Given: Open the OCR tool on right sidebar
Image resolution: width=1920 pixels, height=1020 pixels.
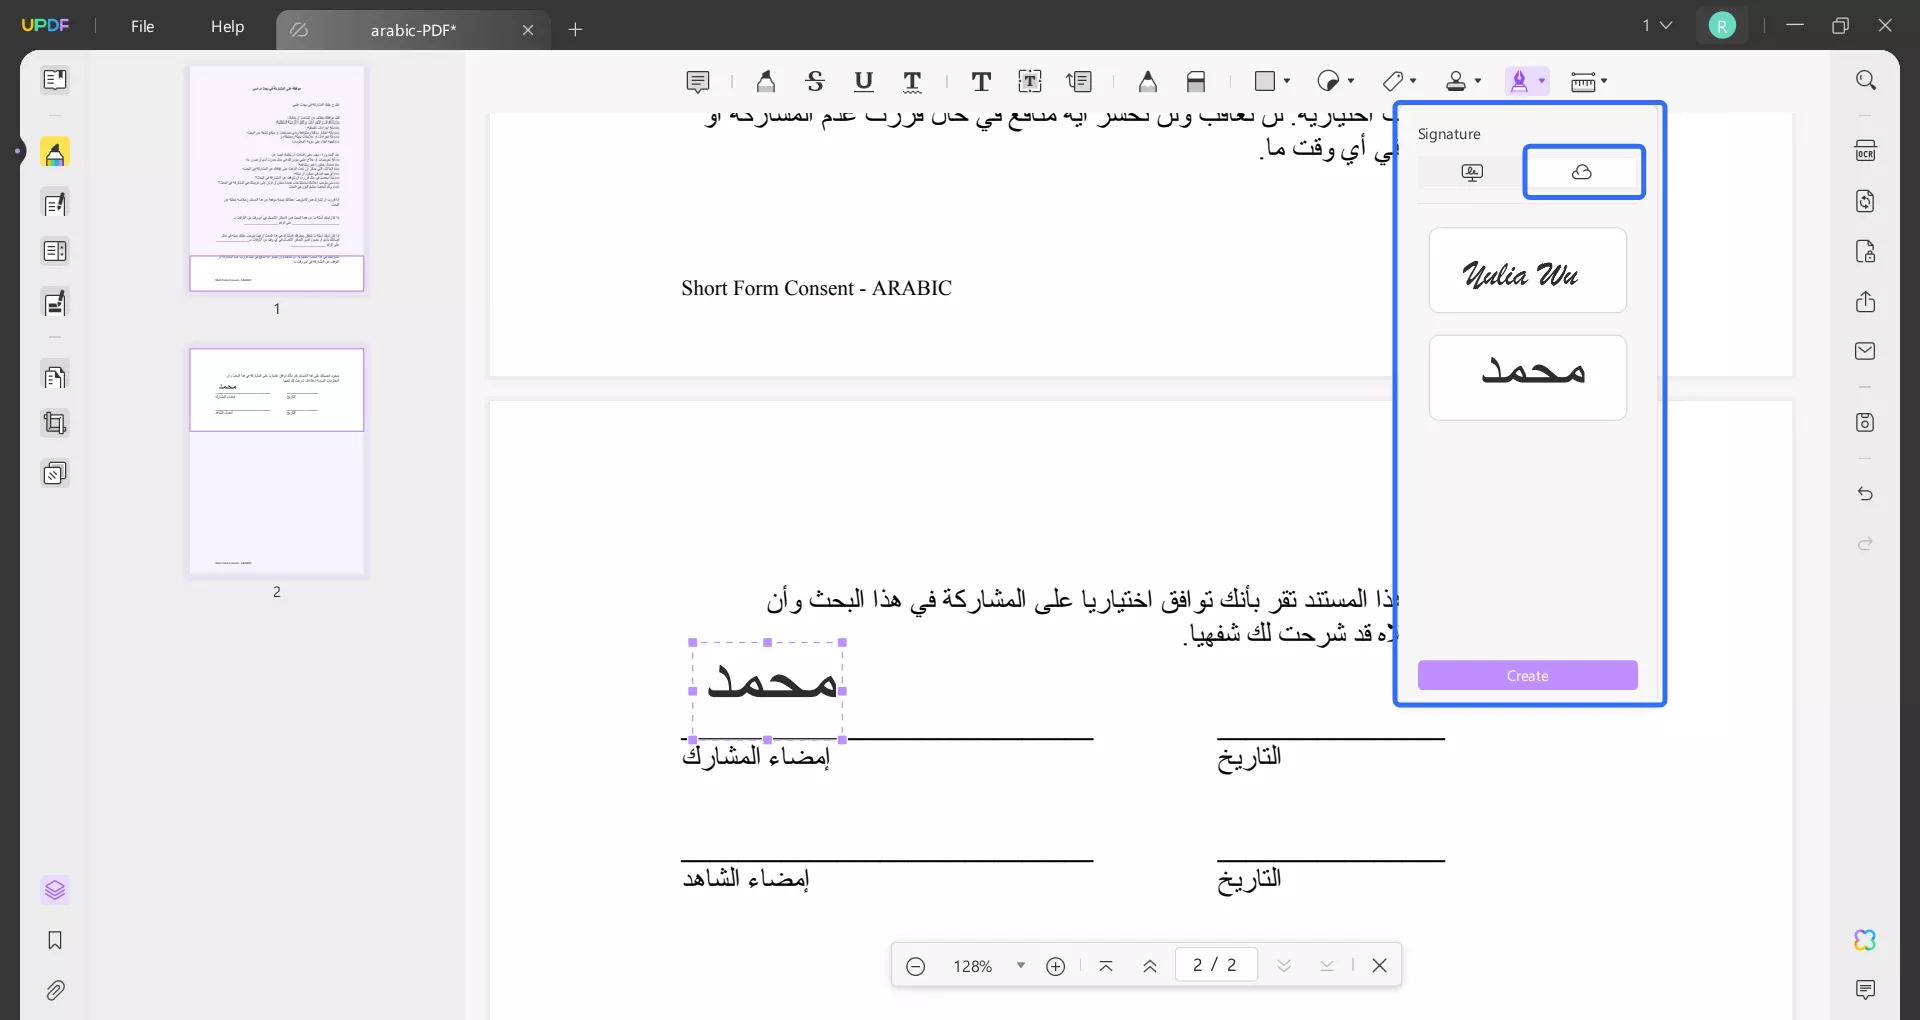Looking at the screenshot, I should (x=1866, y=149).
